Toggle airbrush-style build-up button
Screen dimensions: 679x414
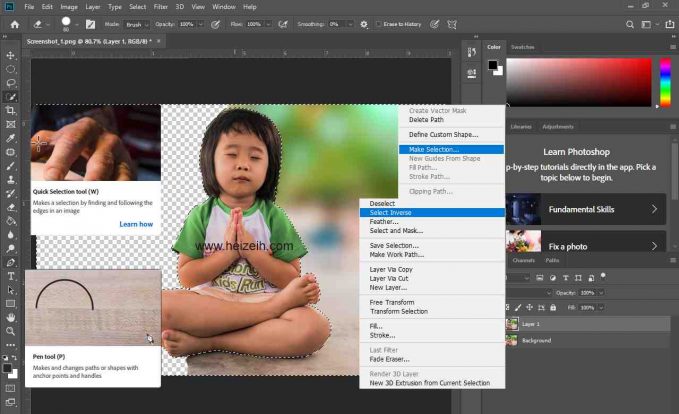(x=283, y=25)
